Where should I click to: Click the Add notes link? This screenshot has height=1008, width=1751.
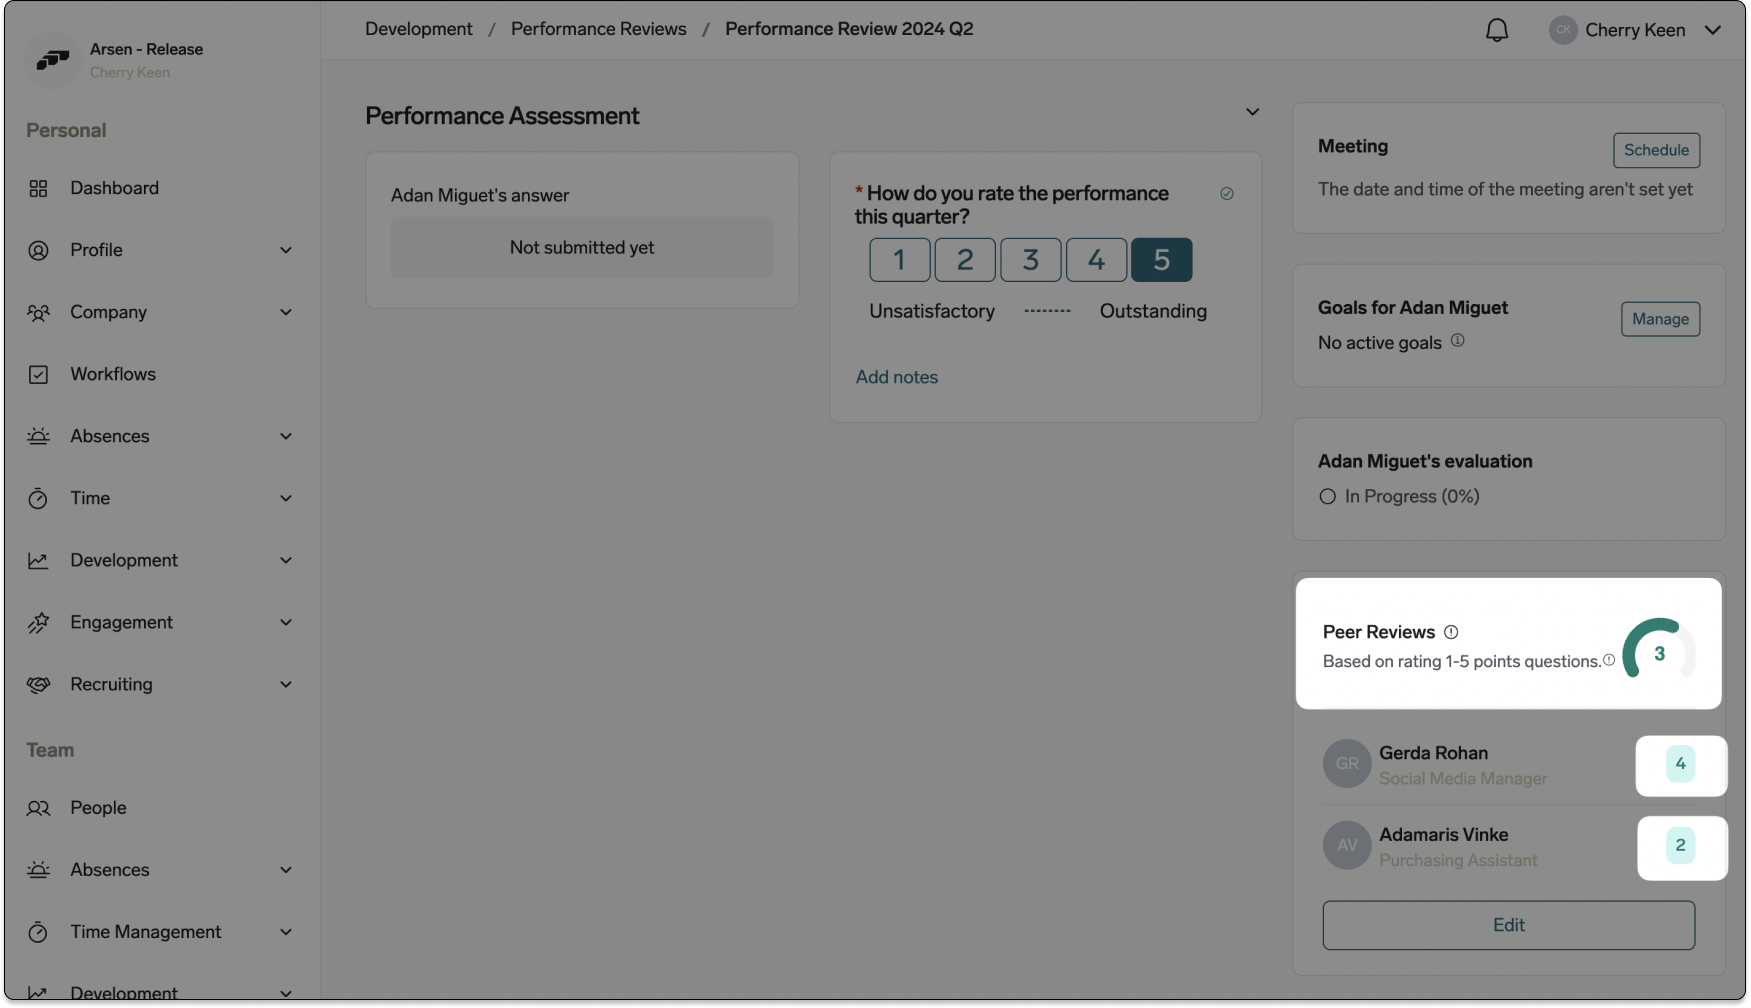pyautogui.click(x=896, y=377)
